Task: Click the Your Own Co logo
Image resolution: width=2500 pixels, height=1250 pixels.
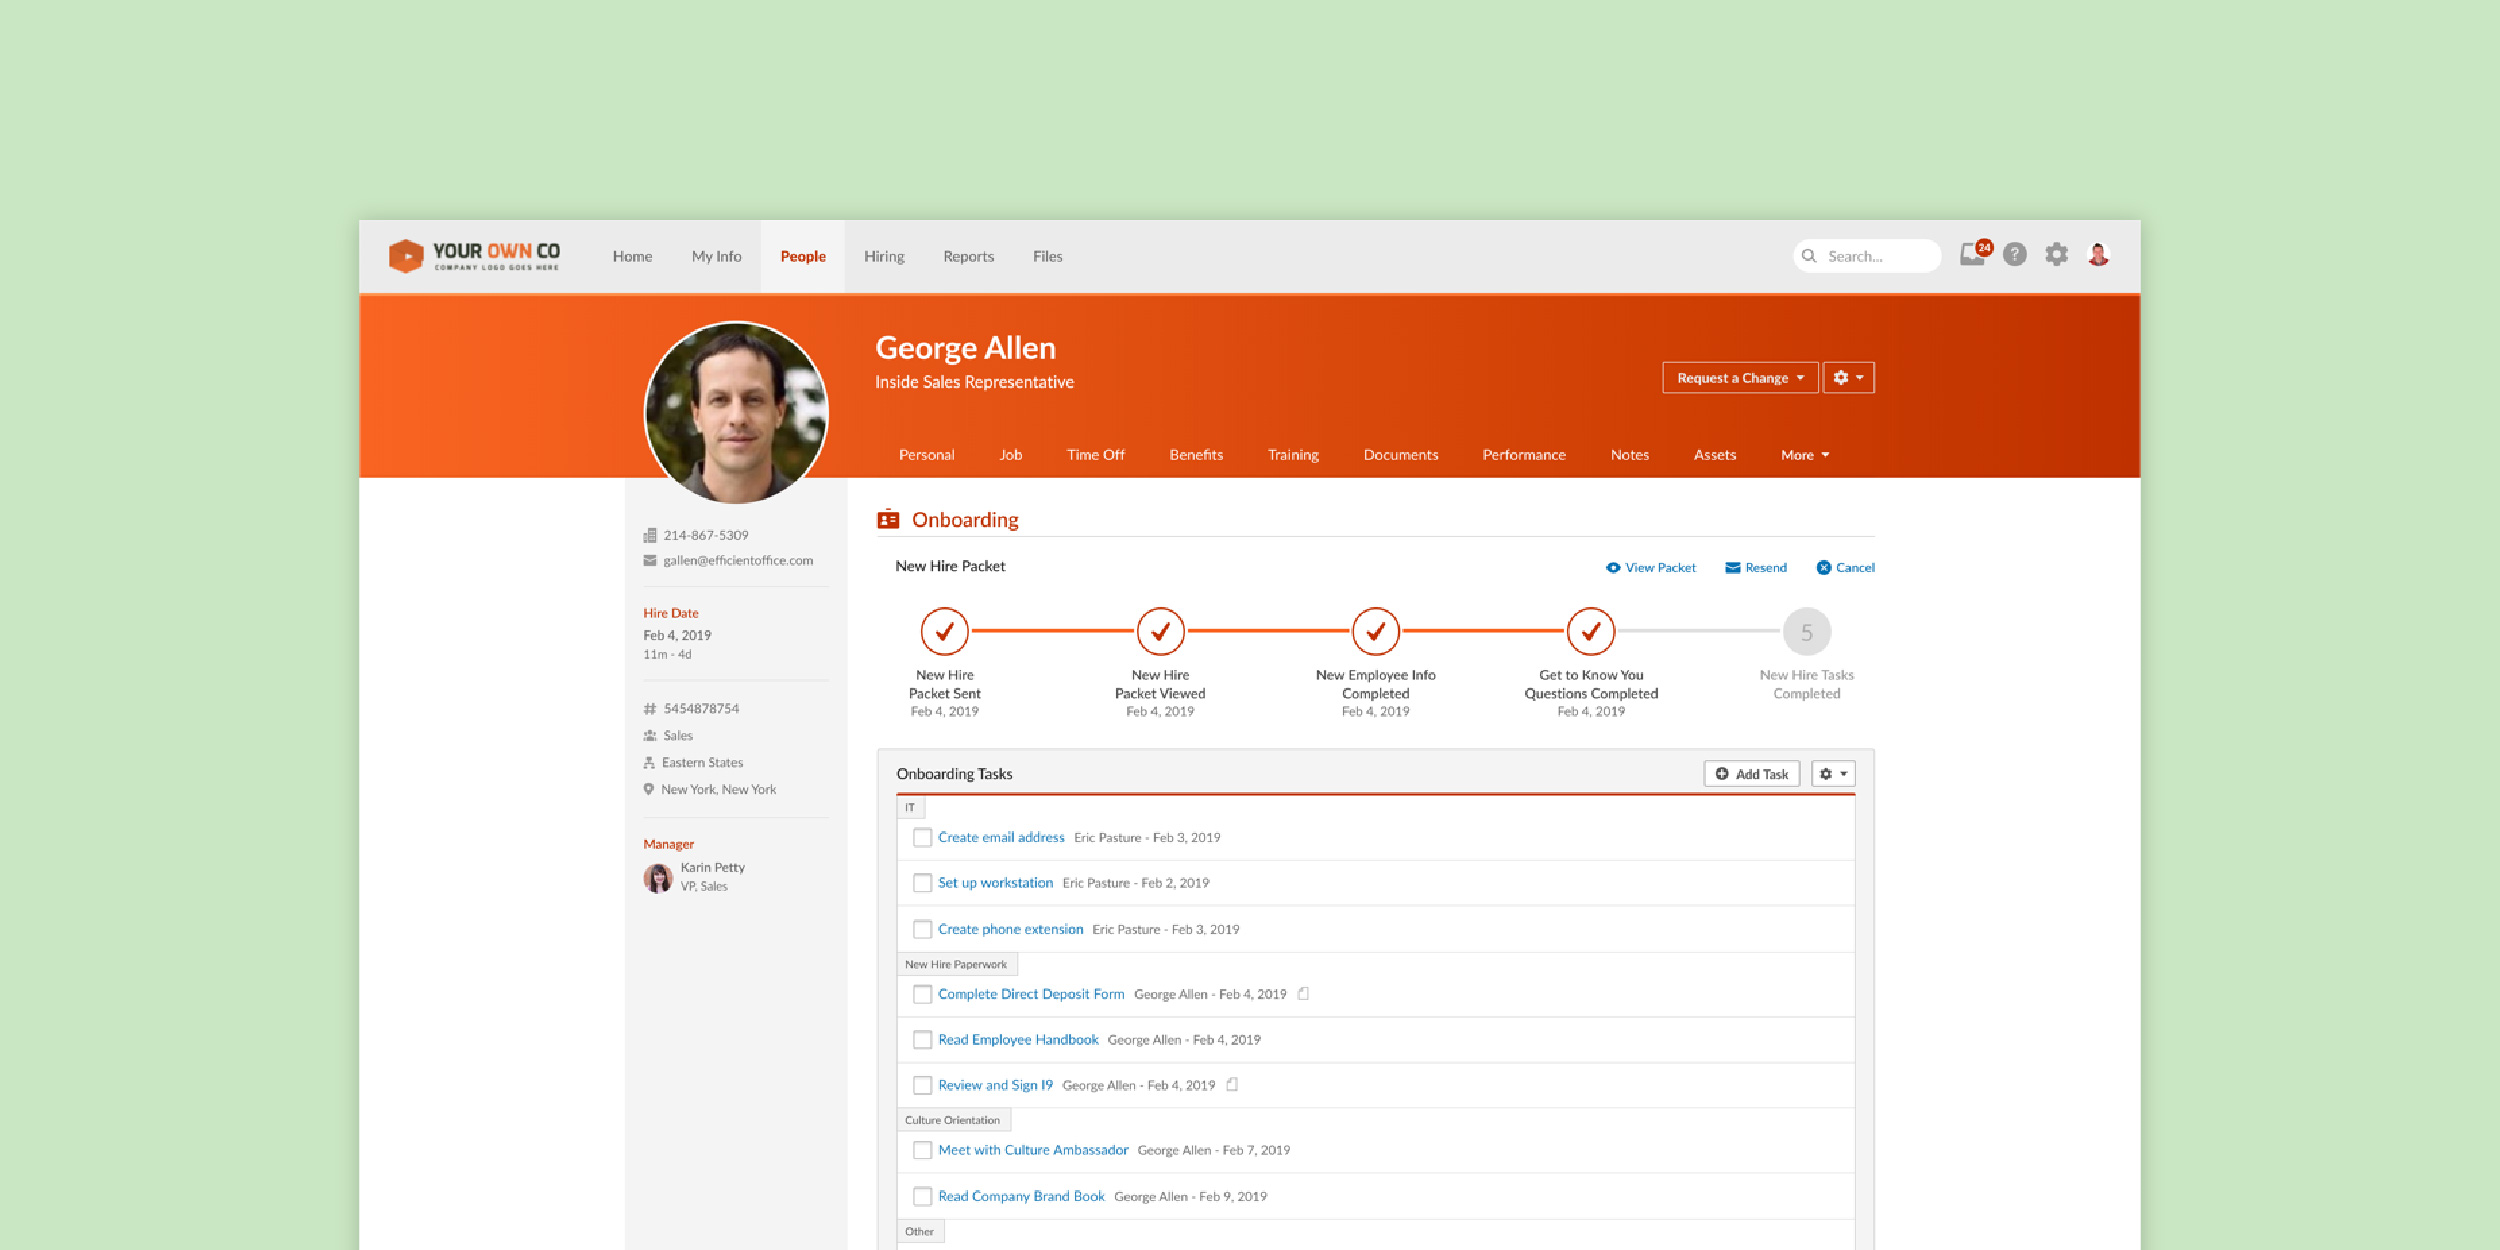Action: [x=475, y=256]
